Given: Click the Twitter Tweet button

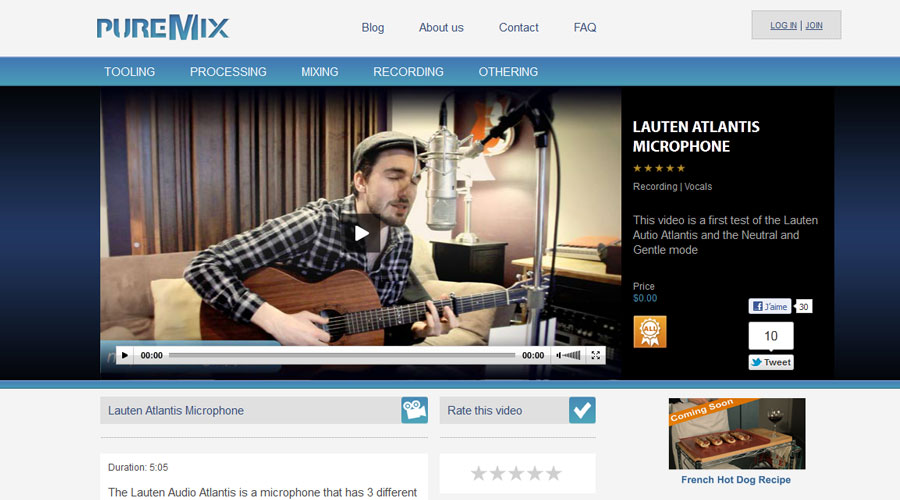Looking at the screenshot, I should click(770, 362).
